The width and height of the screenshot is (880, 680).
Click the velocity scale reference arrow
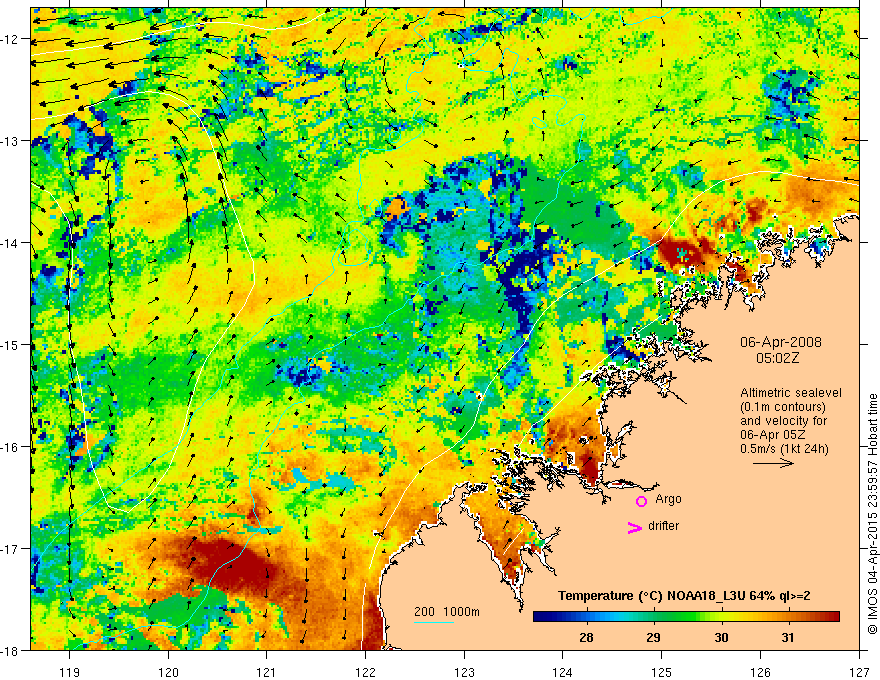coord(773,463)
